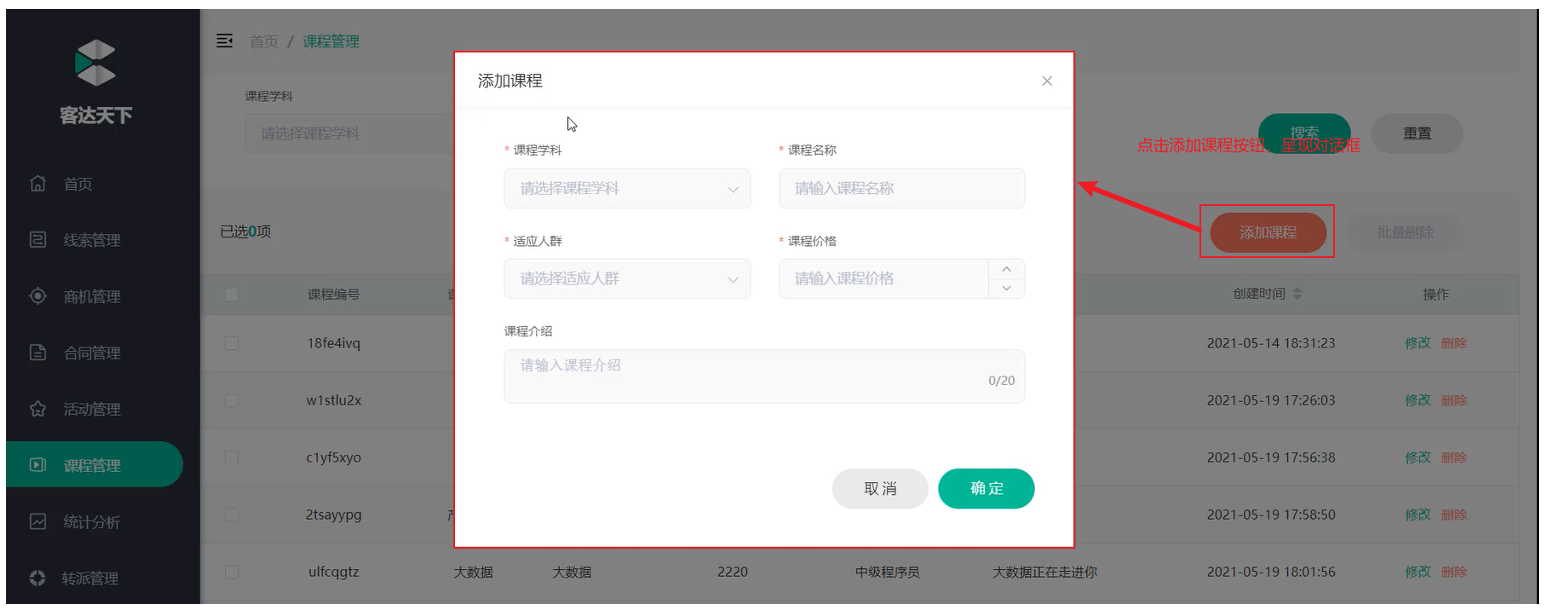Click the 商机管理 target icon
Screen dimensions: 1548x616
coord(38,296)
